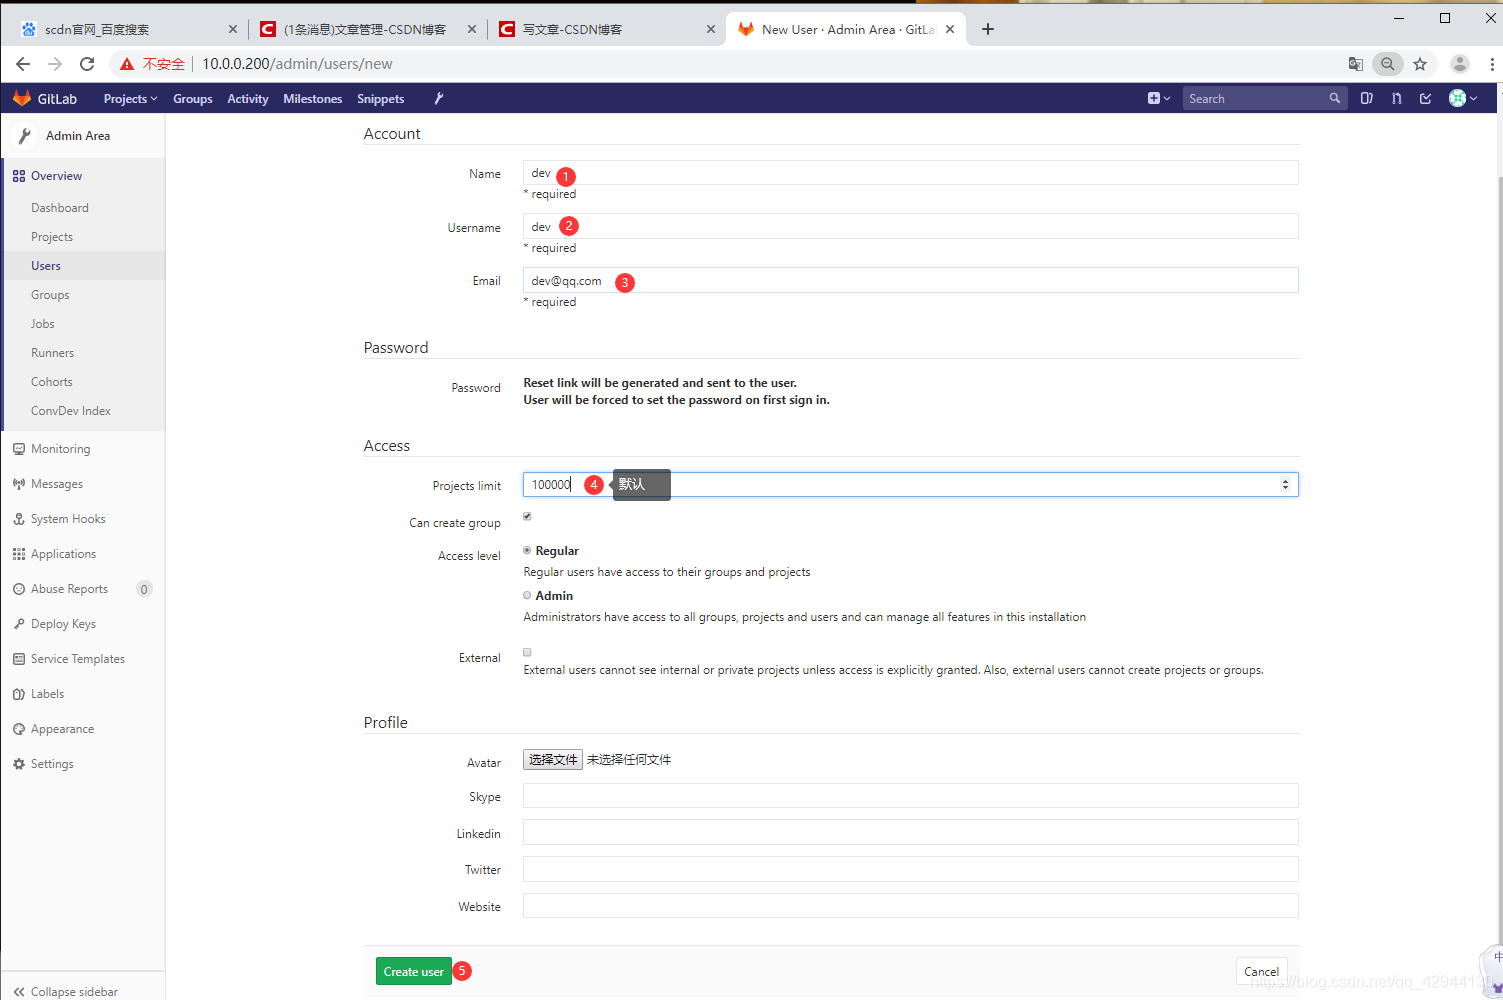Viewport: 1503px width, 1000px height.
Task: Open Groups in top navigation
Action: (192, 99)
